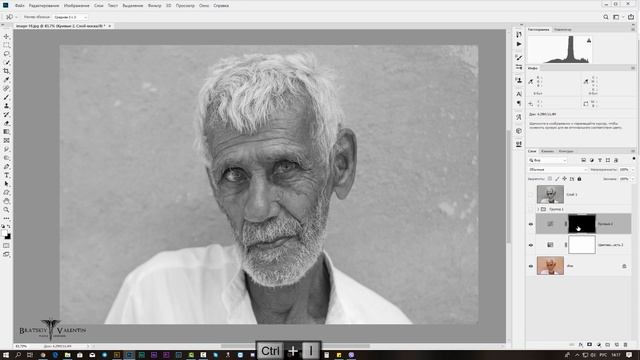Screen dimensions: 640x360
Task: Select the Move tool
Action: (7, 36)
